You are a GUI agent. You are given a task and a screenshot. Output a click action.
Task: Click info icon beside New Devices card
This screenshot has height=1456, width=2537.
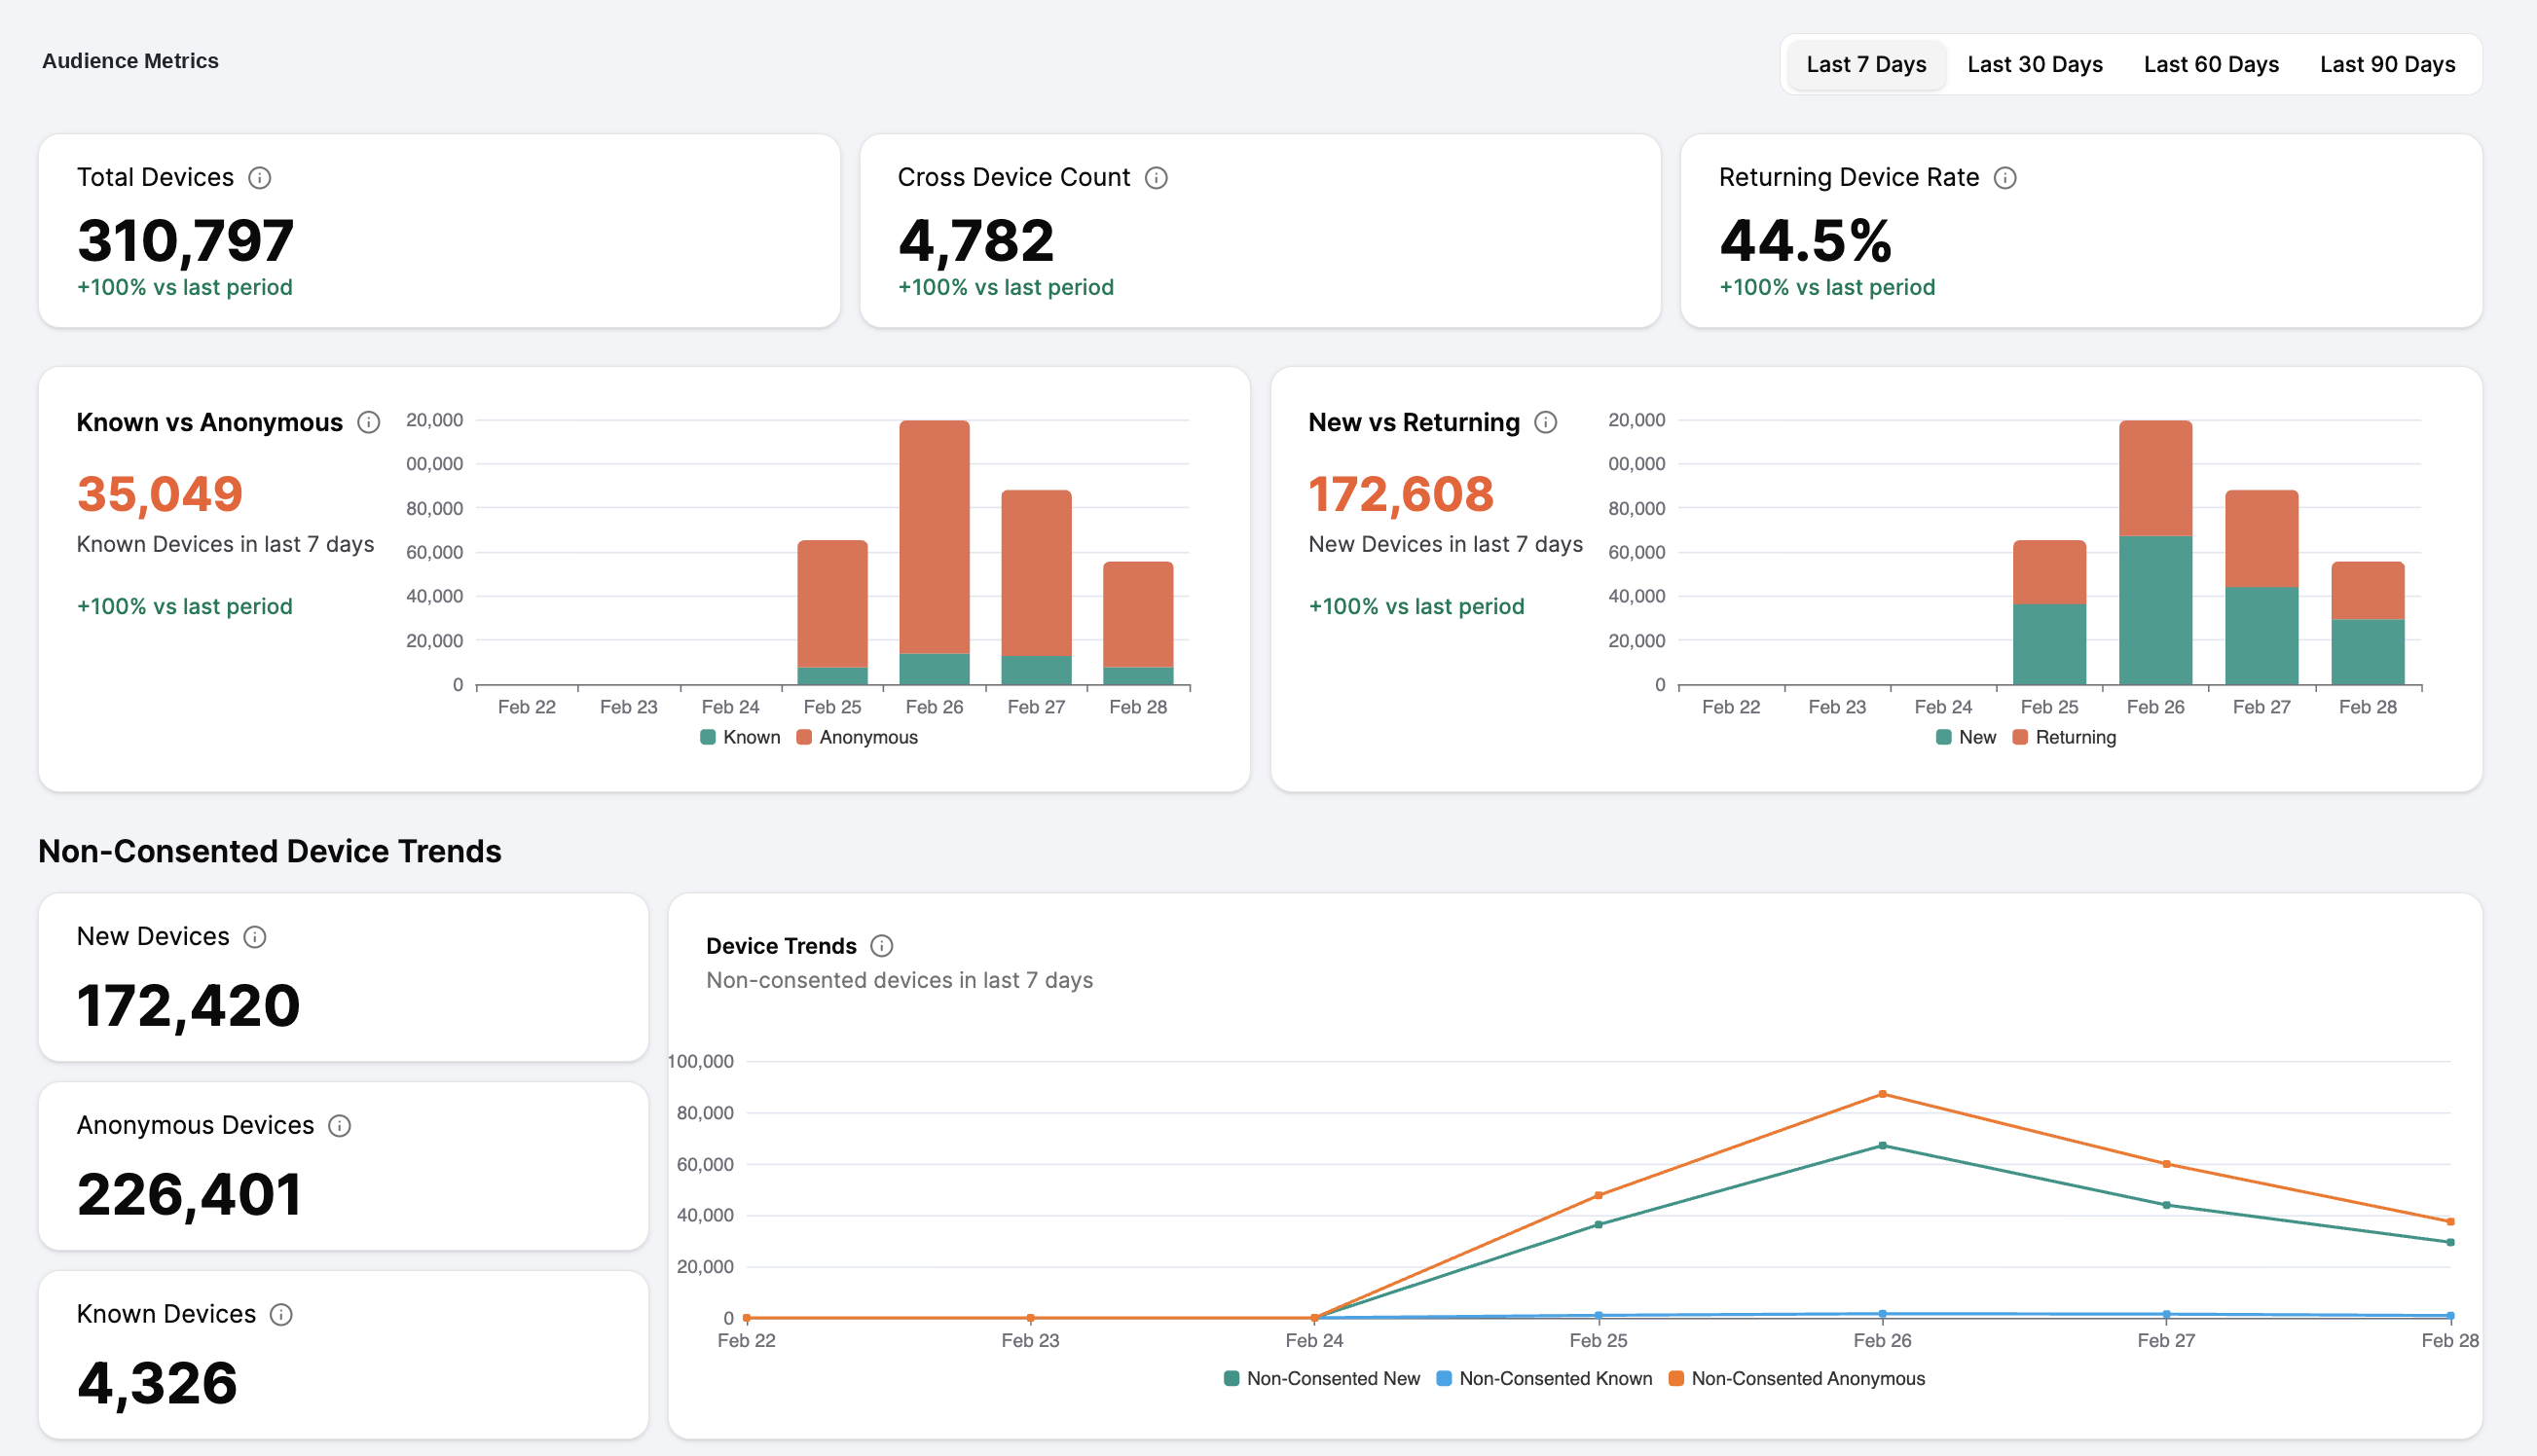click(255, 937)
